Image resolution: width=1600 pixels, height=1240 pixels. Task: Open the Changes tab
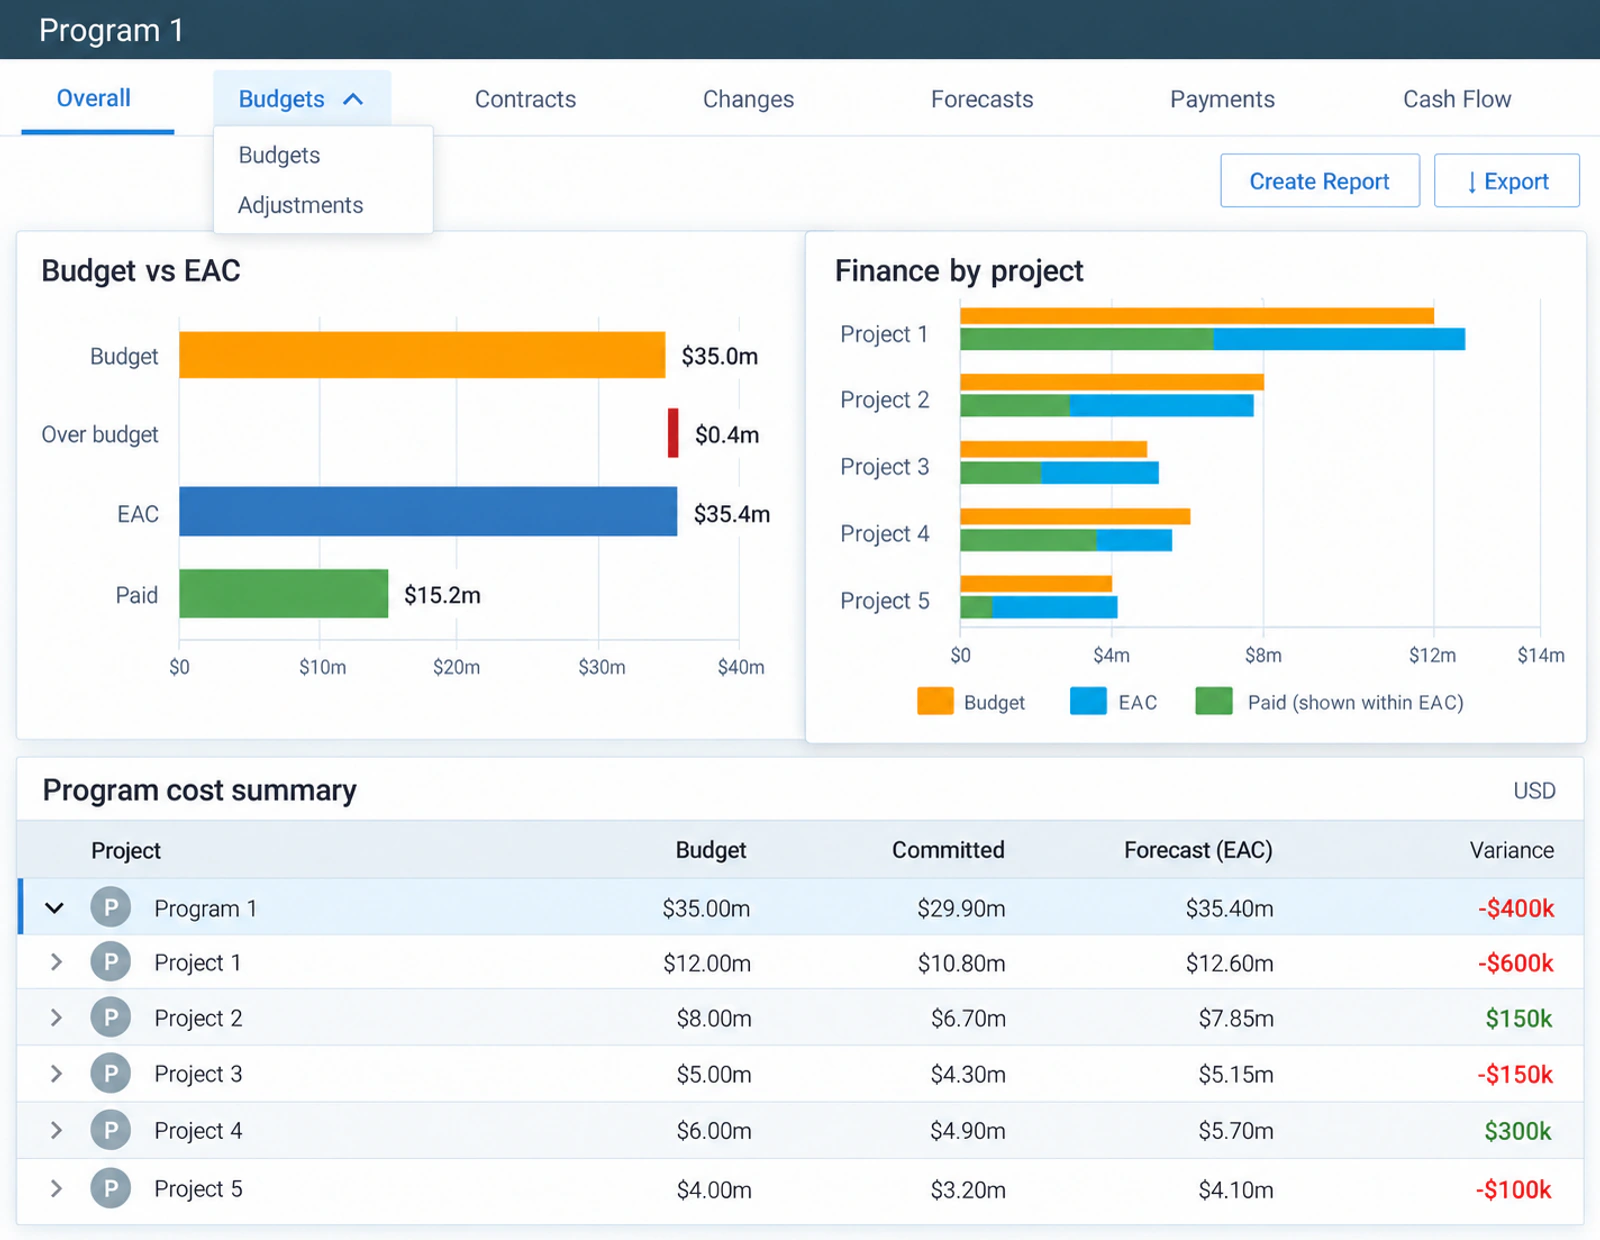(748, 99)
